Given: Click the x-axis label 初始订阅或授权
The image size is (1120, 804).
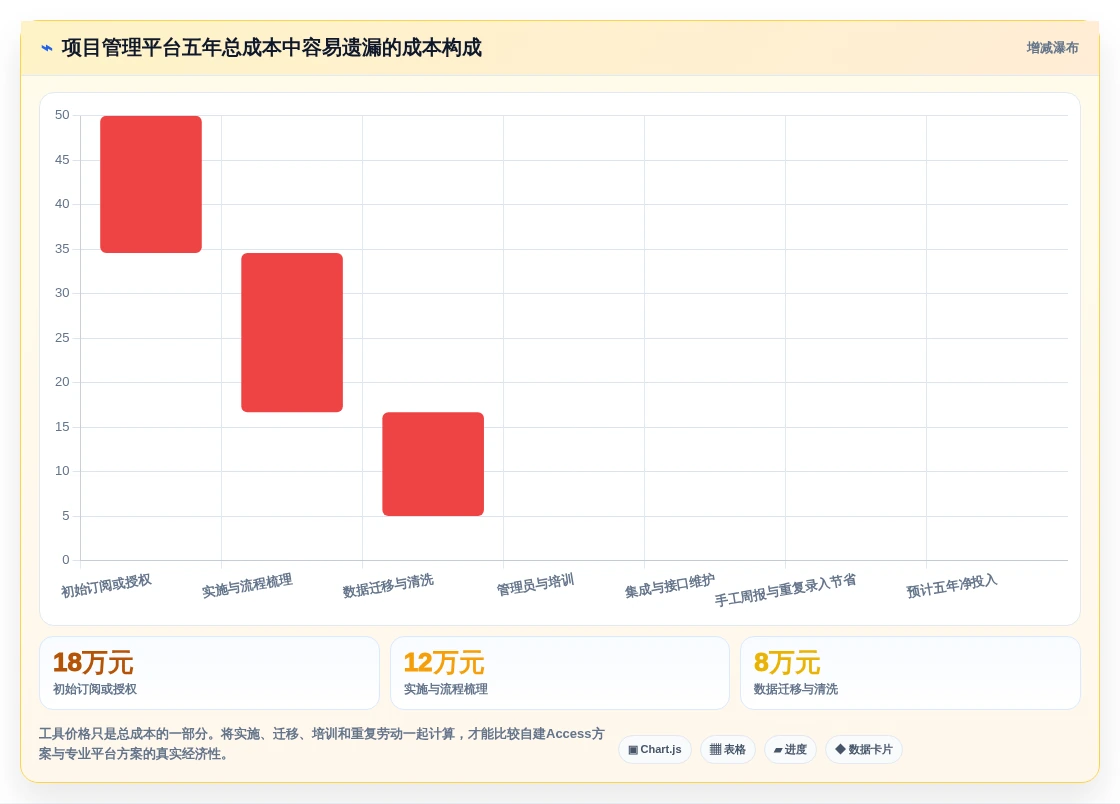Looking at the screenshot, I should tap(106, 586).
